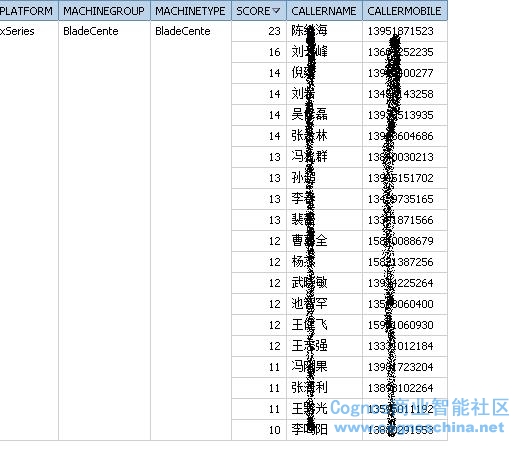Click the mobile number ending in 225264
The width and height of the screenshot is (522, 449).
click(x=400, y=283)
